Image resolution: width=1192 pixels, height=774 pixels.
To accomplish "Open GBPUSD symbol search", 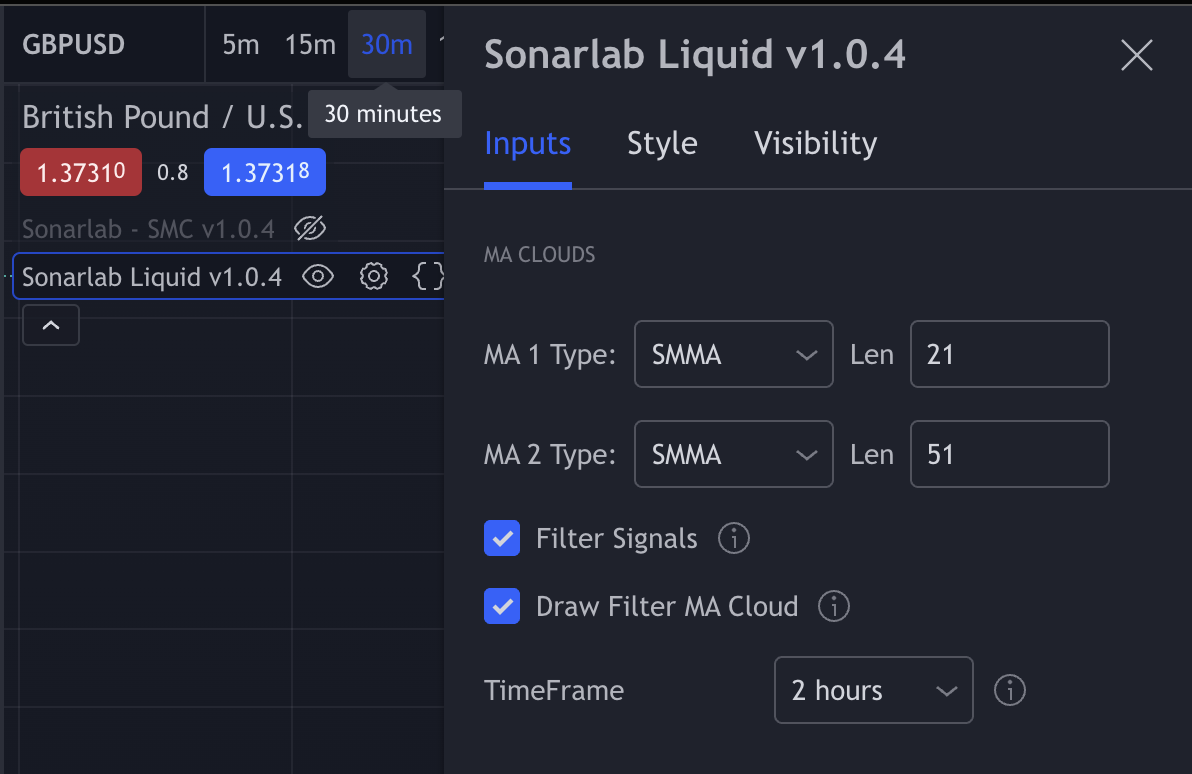I will [74, 45].
